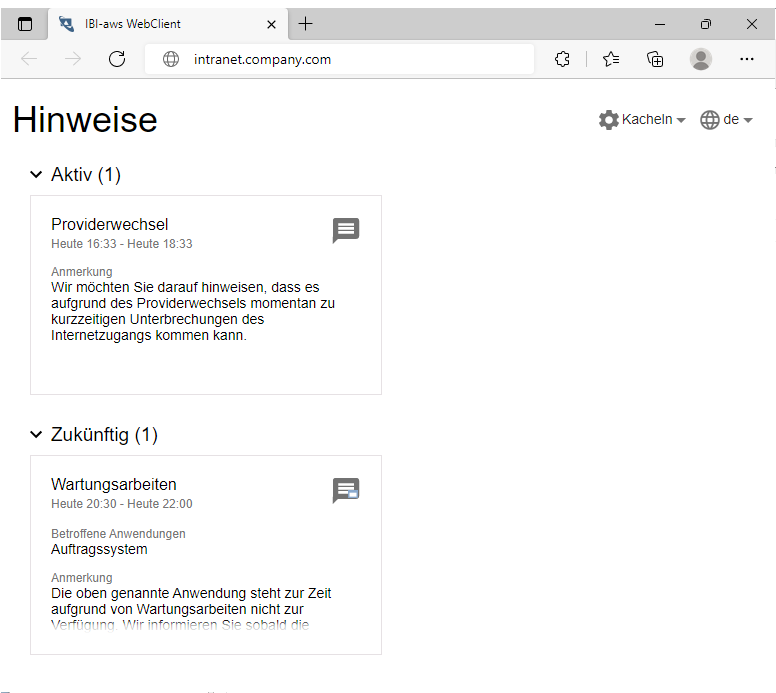The height and width of the screenshot is (693, 776).
Task: Close the IBI-aws WebClient tab
Action: click(271, 24)
